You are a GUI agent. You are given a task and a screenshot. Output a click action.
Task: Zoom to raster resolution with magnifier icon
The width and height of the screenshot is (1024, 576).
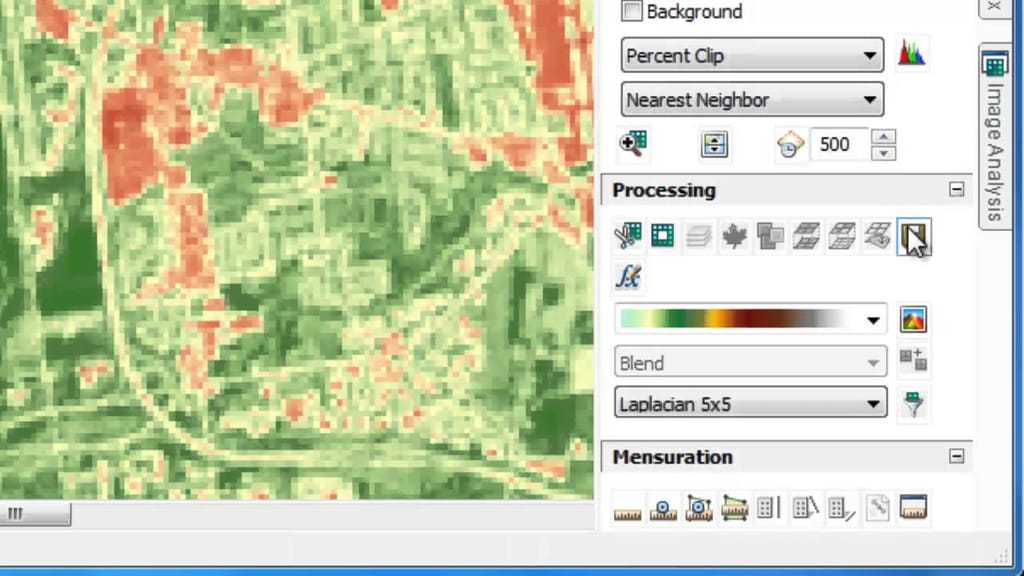point(634,144)
